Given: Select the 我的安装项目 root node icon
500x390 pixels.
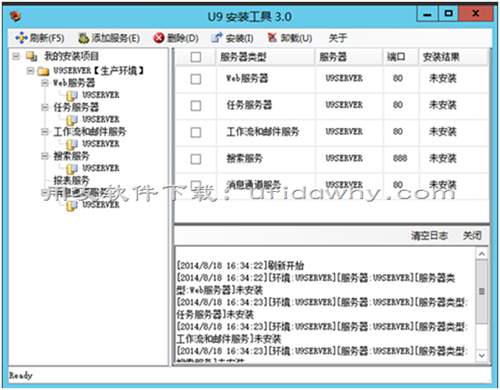Looking at the screenshot, I should (x=32, y=56).
